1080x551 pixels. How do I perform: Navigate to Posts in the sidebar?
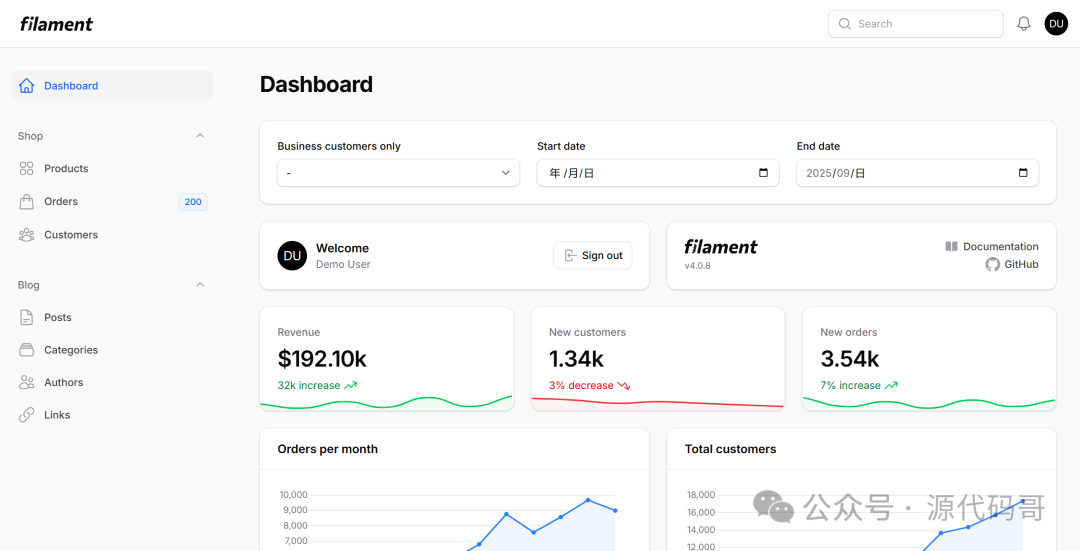coord(58,318)
